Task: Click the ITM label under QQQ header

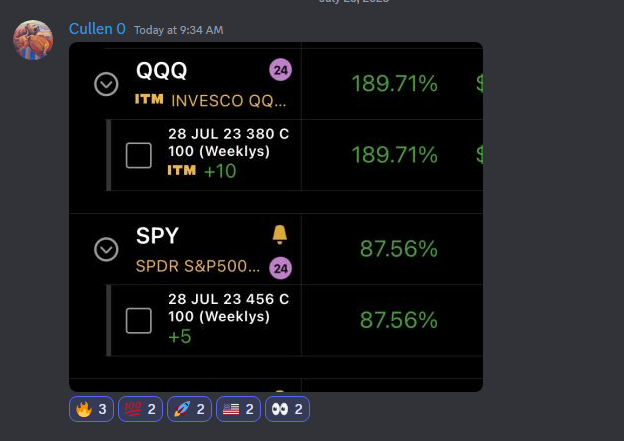Action: pyautogui.click(x=149, y=99)
